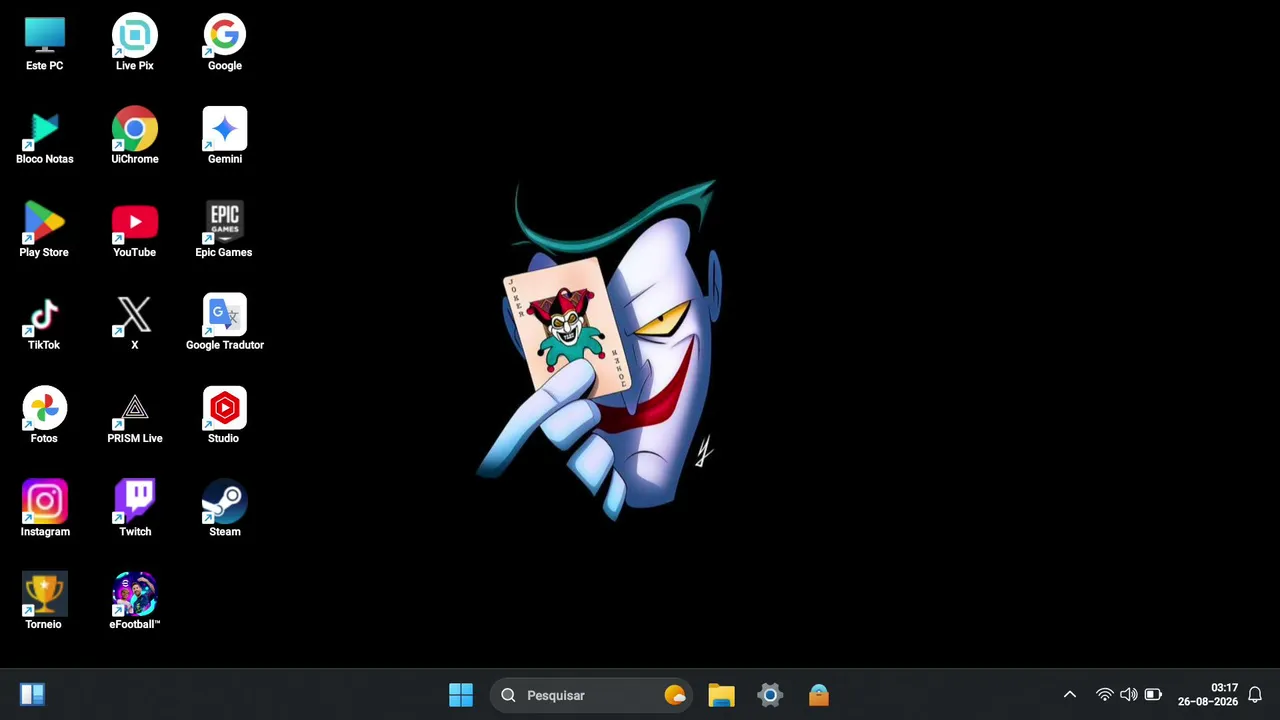Image resolution: width=1280 pixels, height=720 pixels.
Task: Click the speaker volume icon
Action: click(1129, 695)
